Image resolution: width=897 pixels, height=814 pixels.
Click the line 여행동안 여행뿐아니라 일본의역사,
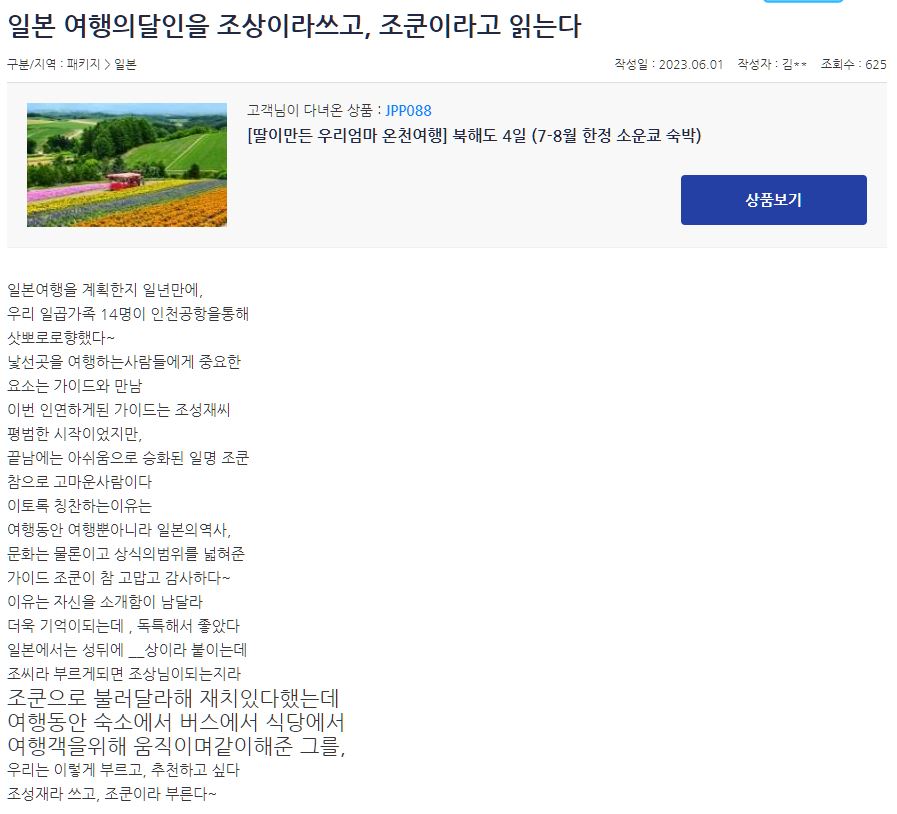click(x=118, y=530)
